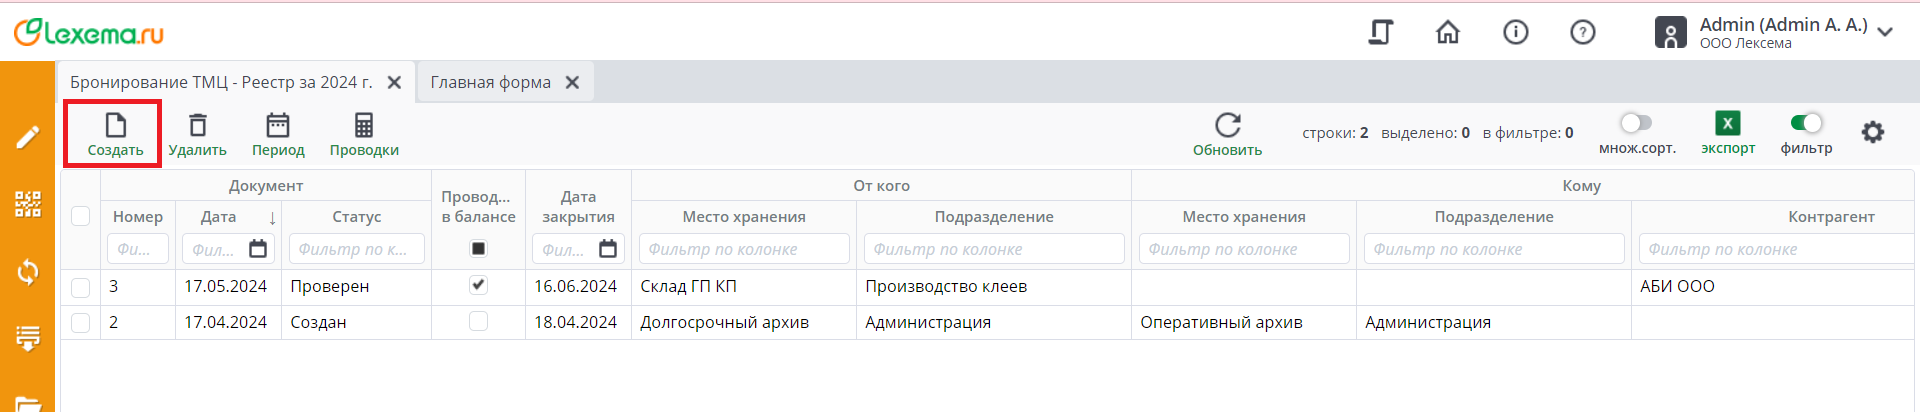
Task: Switch to the Главная форма tab
Action: pyautogui.click(x=490, y=82)
